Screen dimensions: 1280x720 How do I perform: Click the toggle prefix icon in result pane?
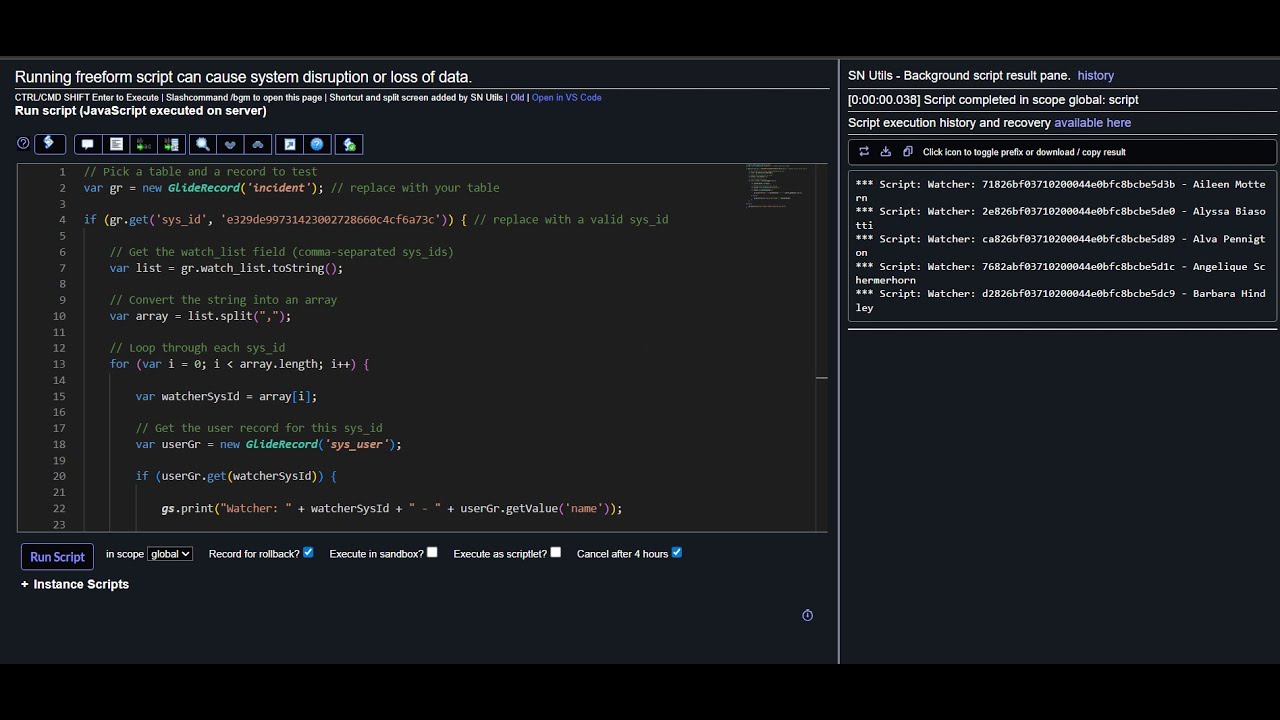[x=864, y=152]
